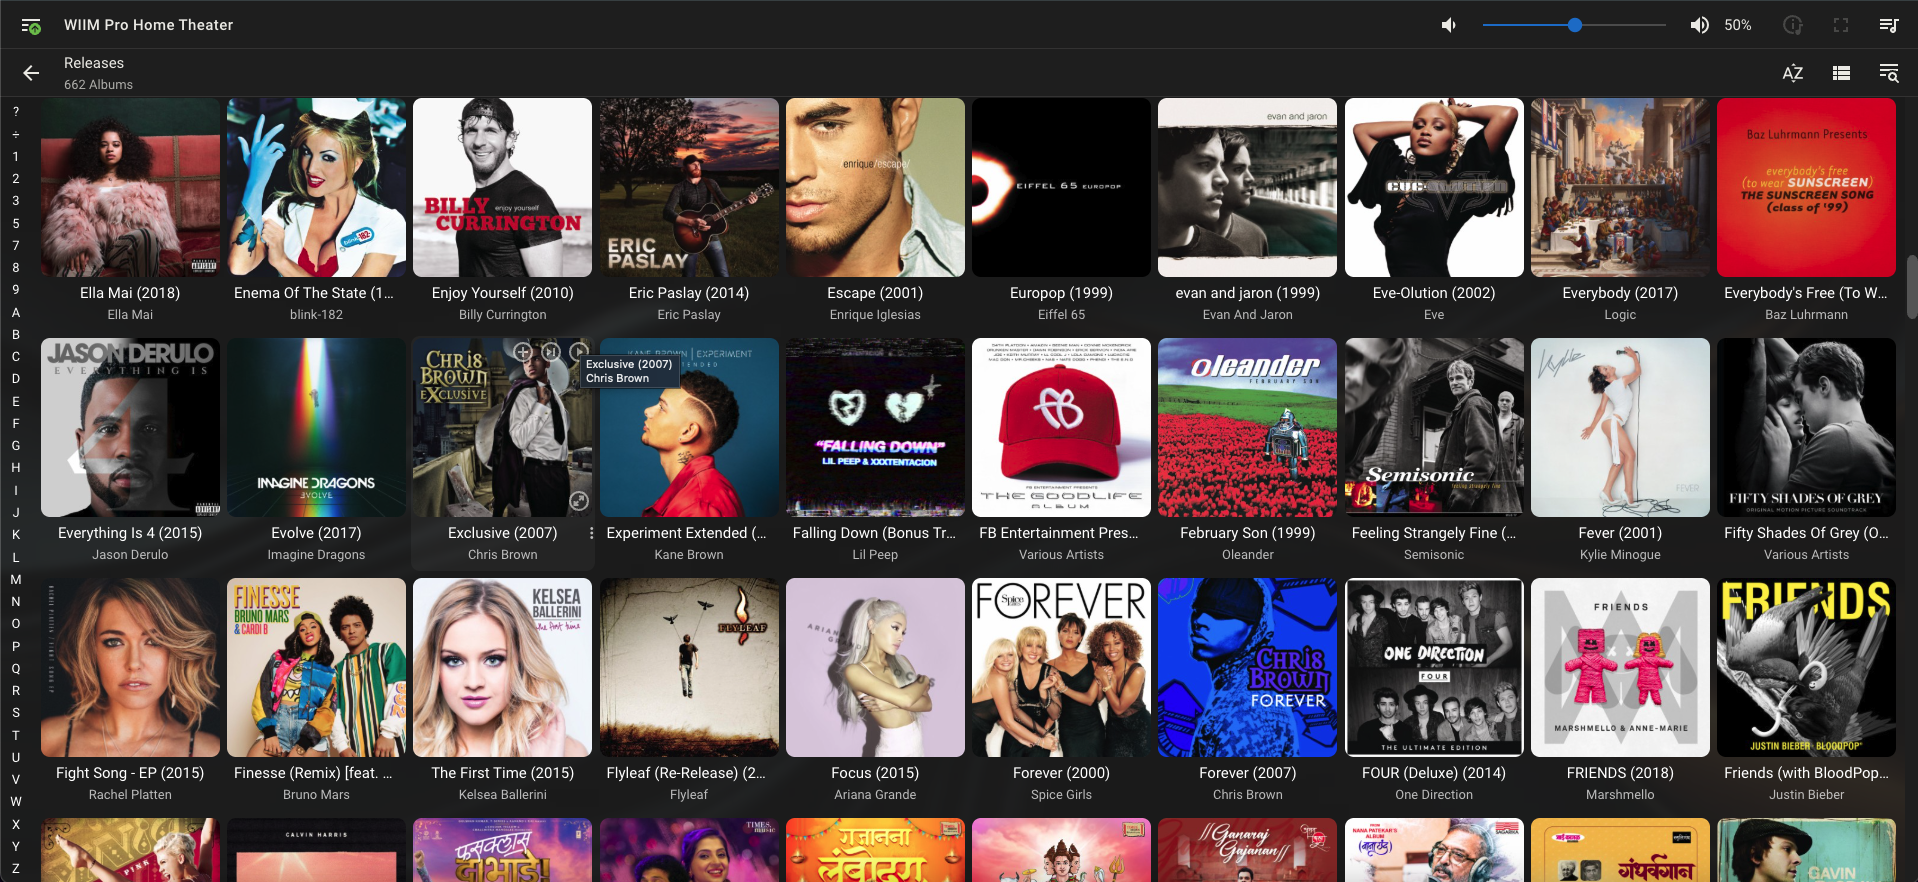Enter fullscreen with the top bar icon
This screenshot has height=882, width=1918.
[x=1841, y=25]
